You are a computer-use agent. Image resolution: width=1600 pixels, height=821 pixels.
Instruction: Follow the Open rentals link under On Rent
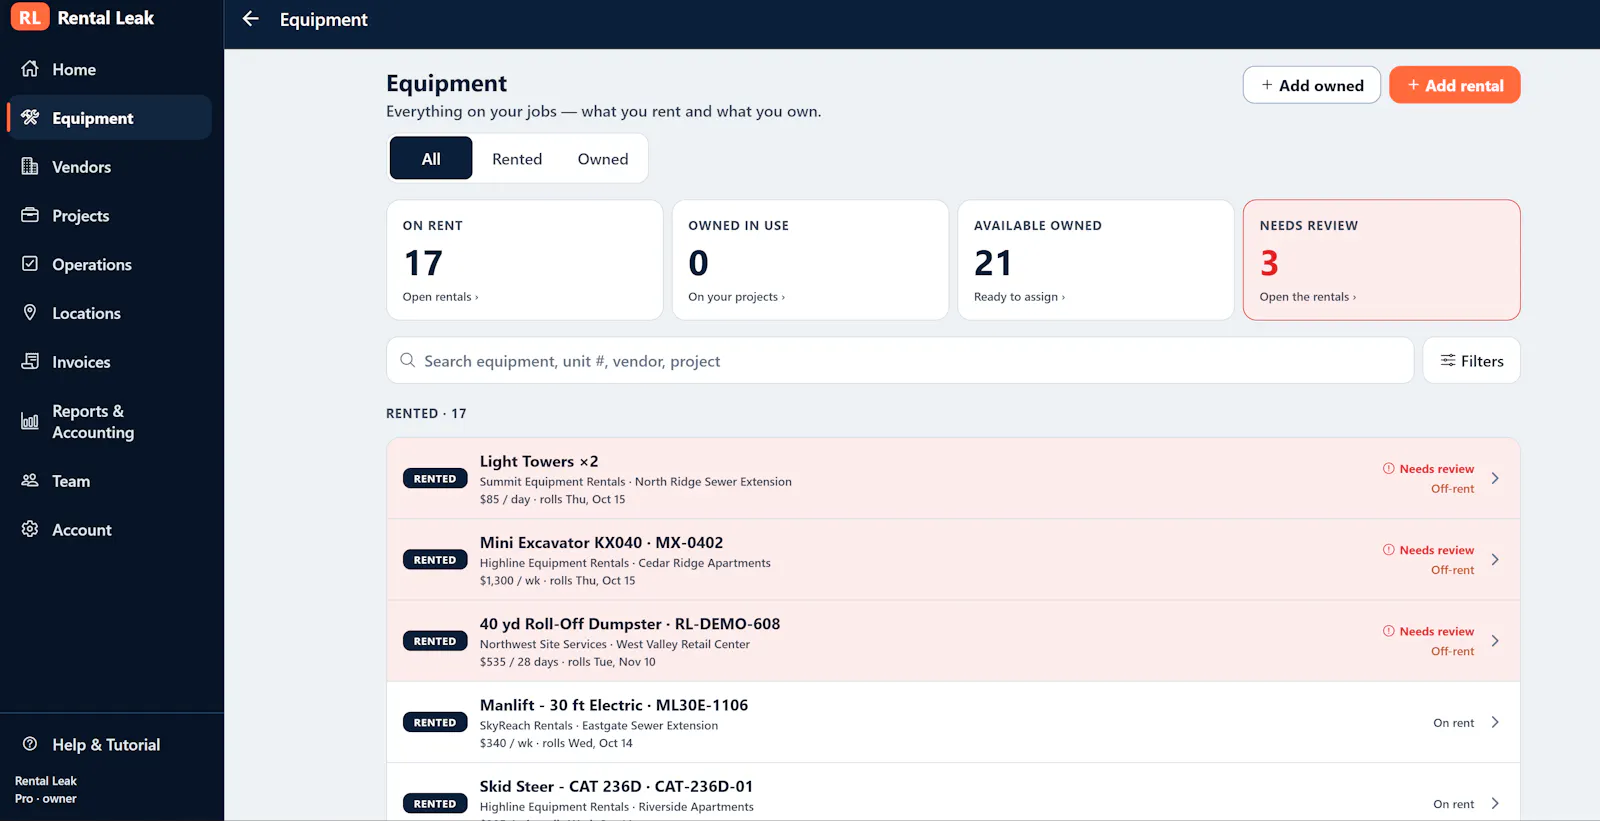[x=441, y=297]
